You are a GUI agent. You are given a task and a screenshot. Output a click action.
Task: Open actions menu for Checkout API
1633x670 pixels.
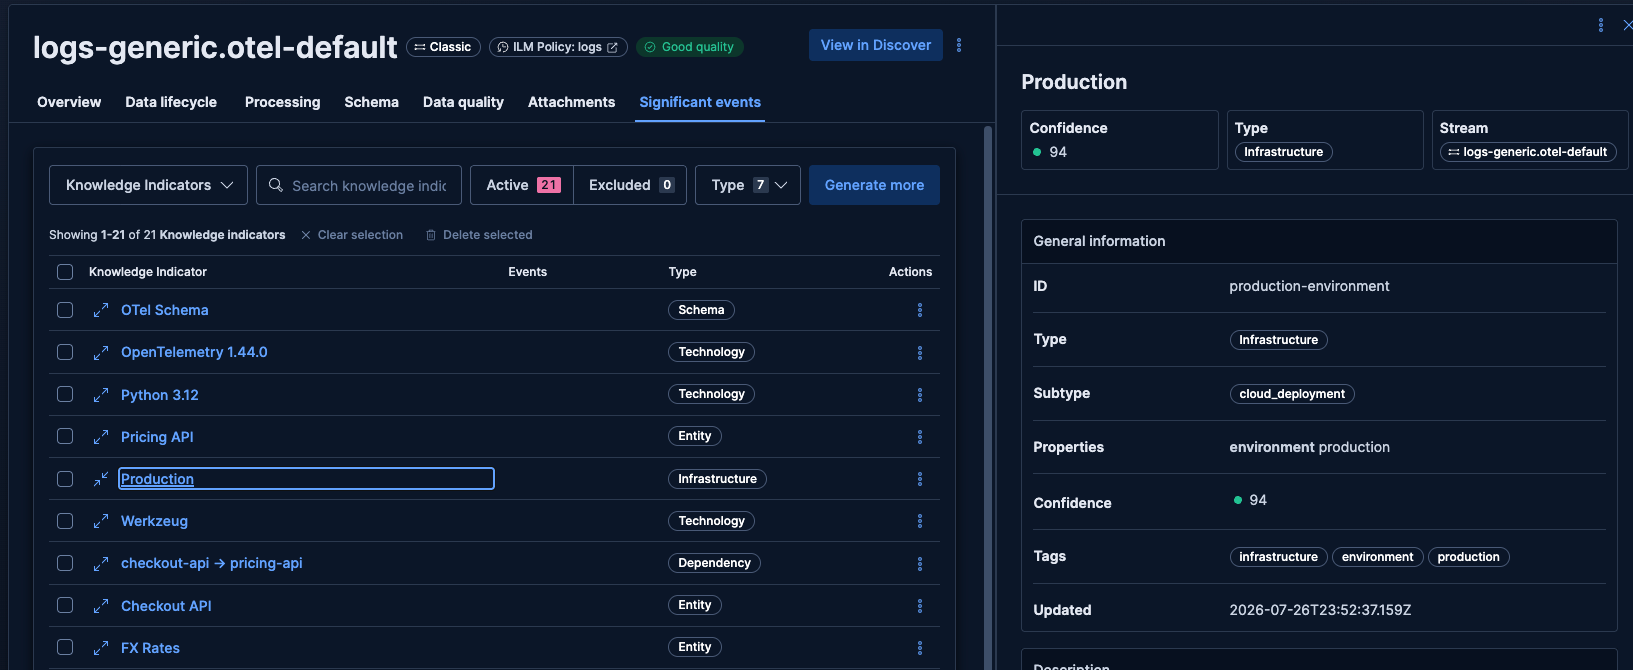pyautogui.click(x=920, y=606)
